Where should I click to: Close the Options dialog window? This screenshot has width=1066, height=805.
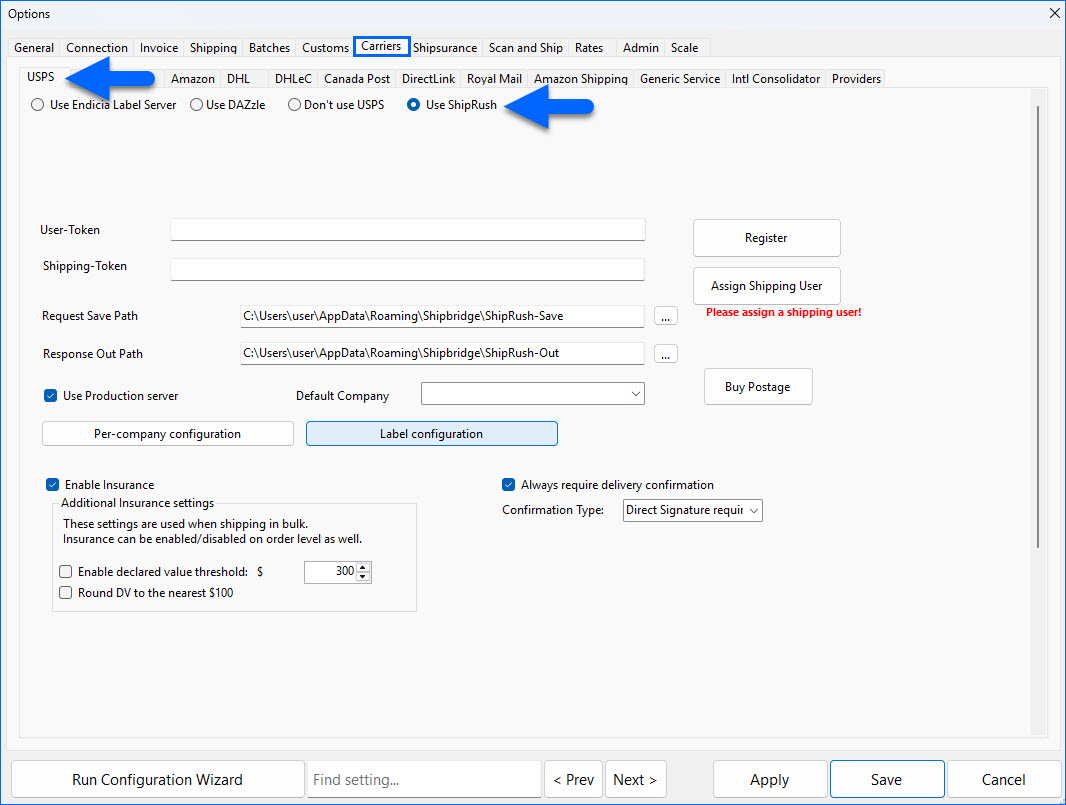pyautogui.click(x=1054, y=13)
